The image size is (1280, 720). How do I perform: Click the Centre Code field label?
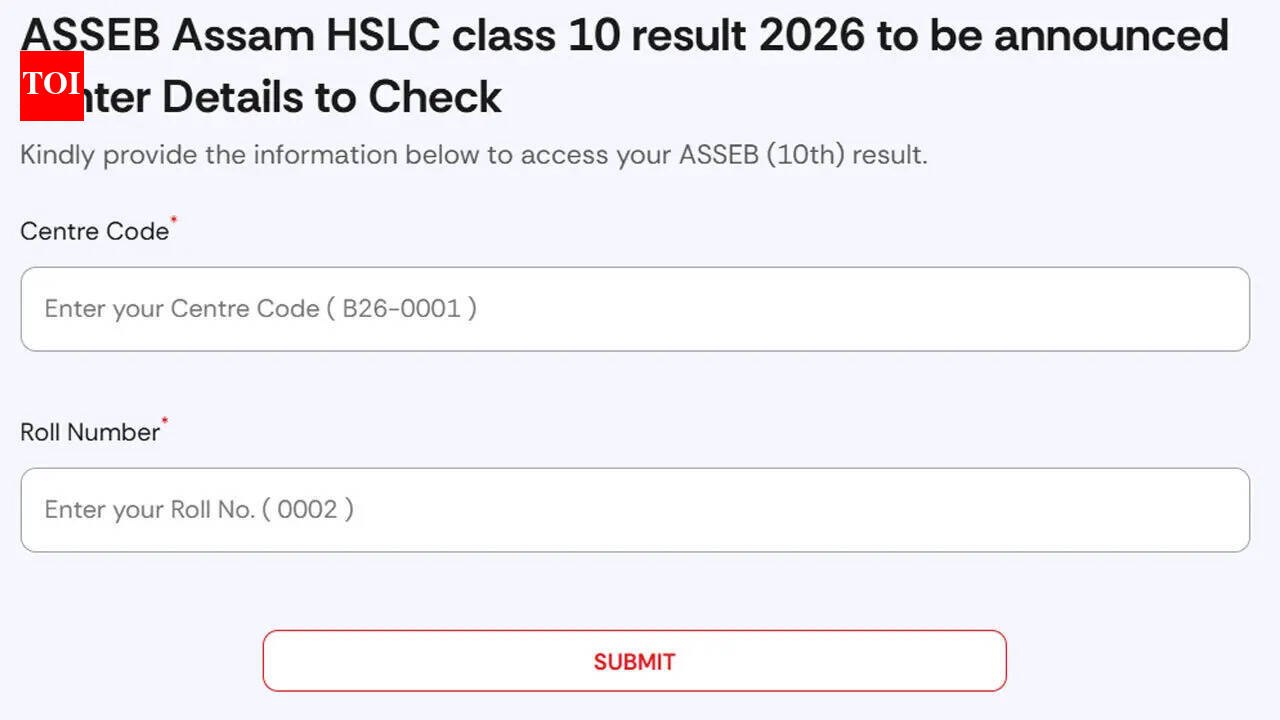click(x=94, y=232)
